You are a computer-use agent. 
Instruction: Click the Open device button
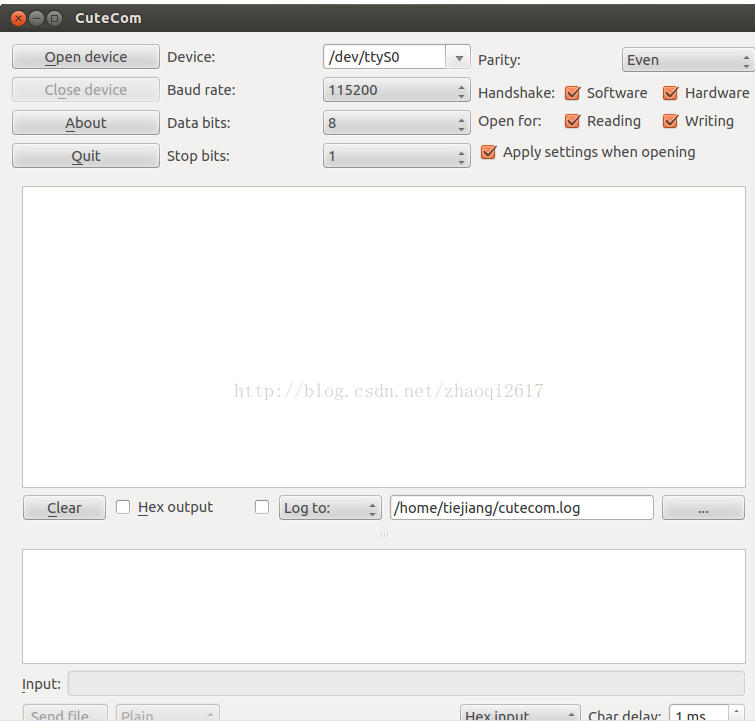click(86, 57)
